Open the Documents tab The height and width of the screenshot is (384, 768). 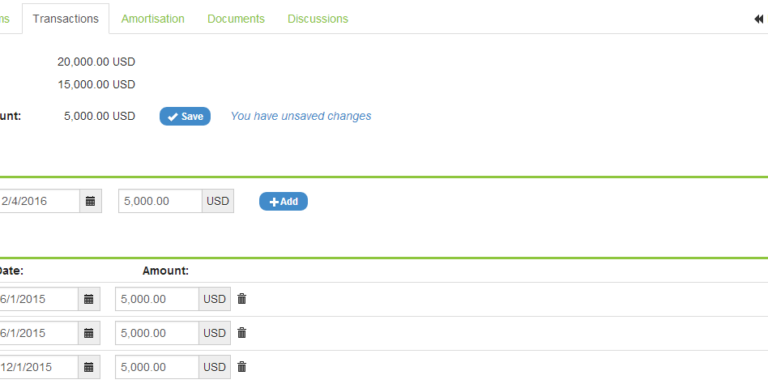point(236,19)
